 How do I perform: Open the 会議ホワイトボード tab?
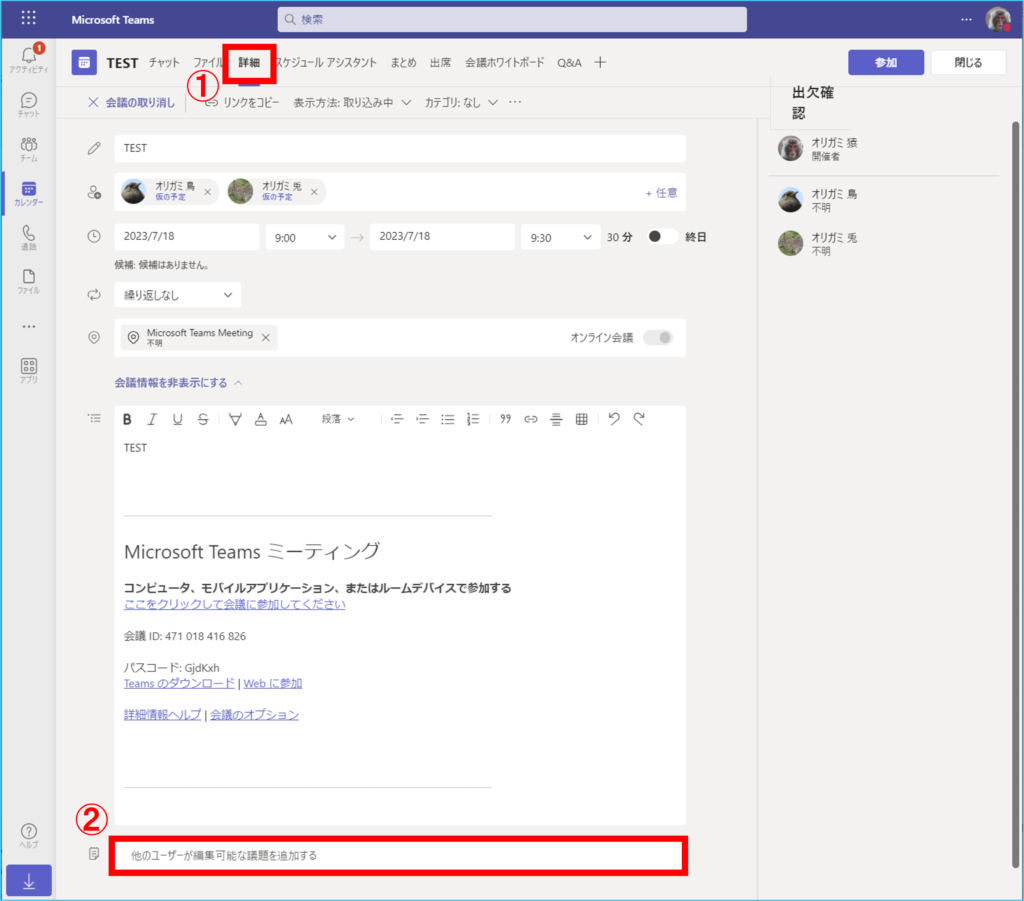[504, 62]
